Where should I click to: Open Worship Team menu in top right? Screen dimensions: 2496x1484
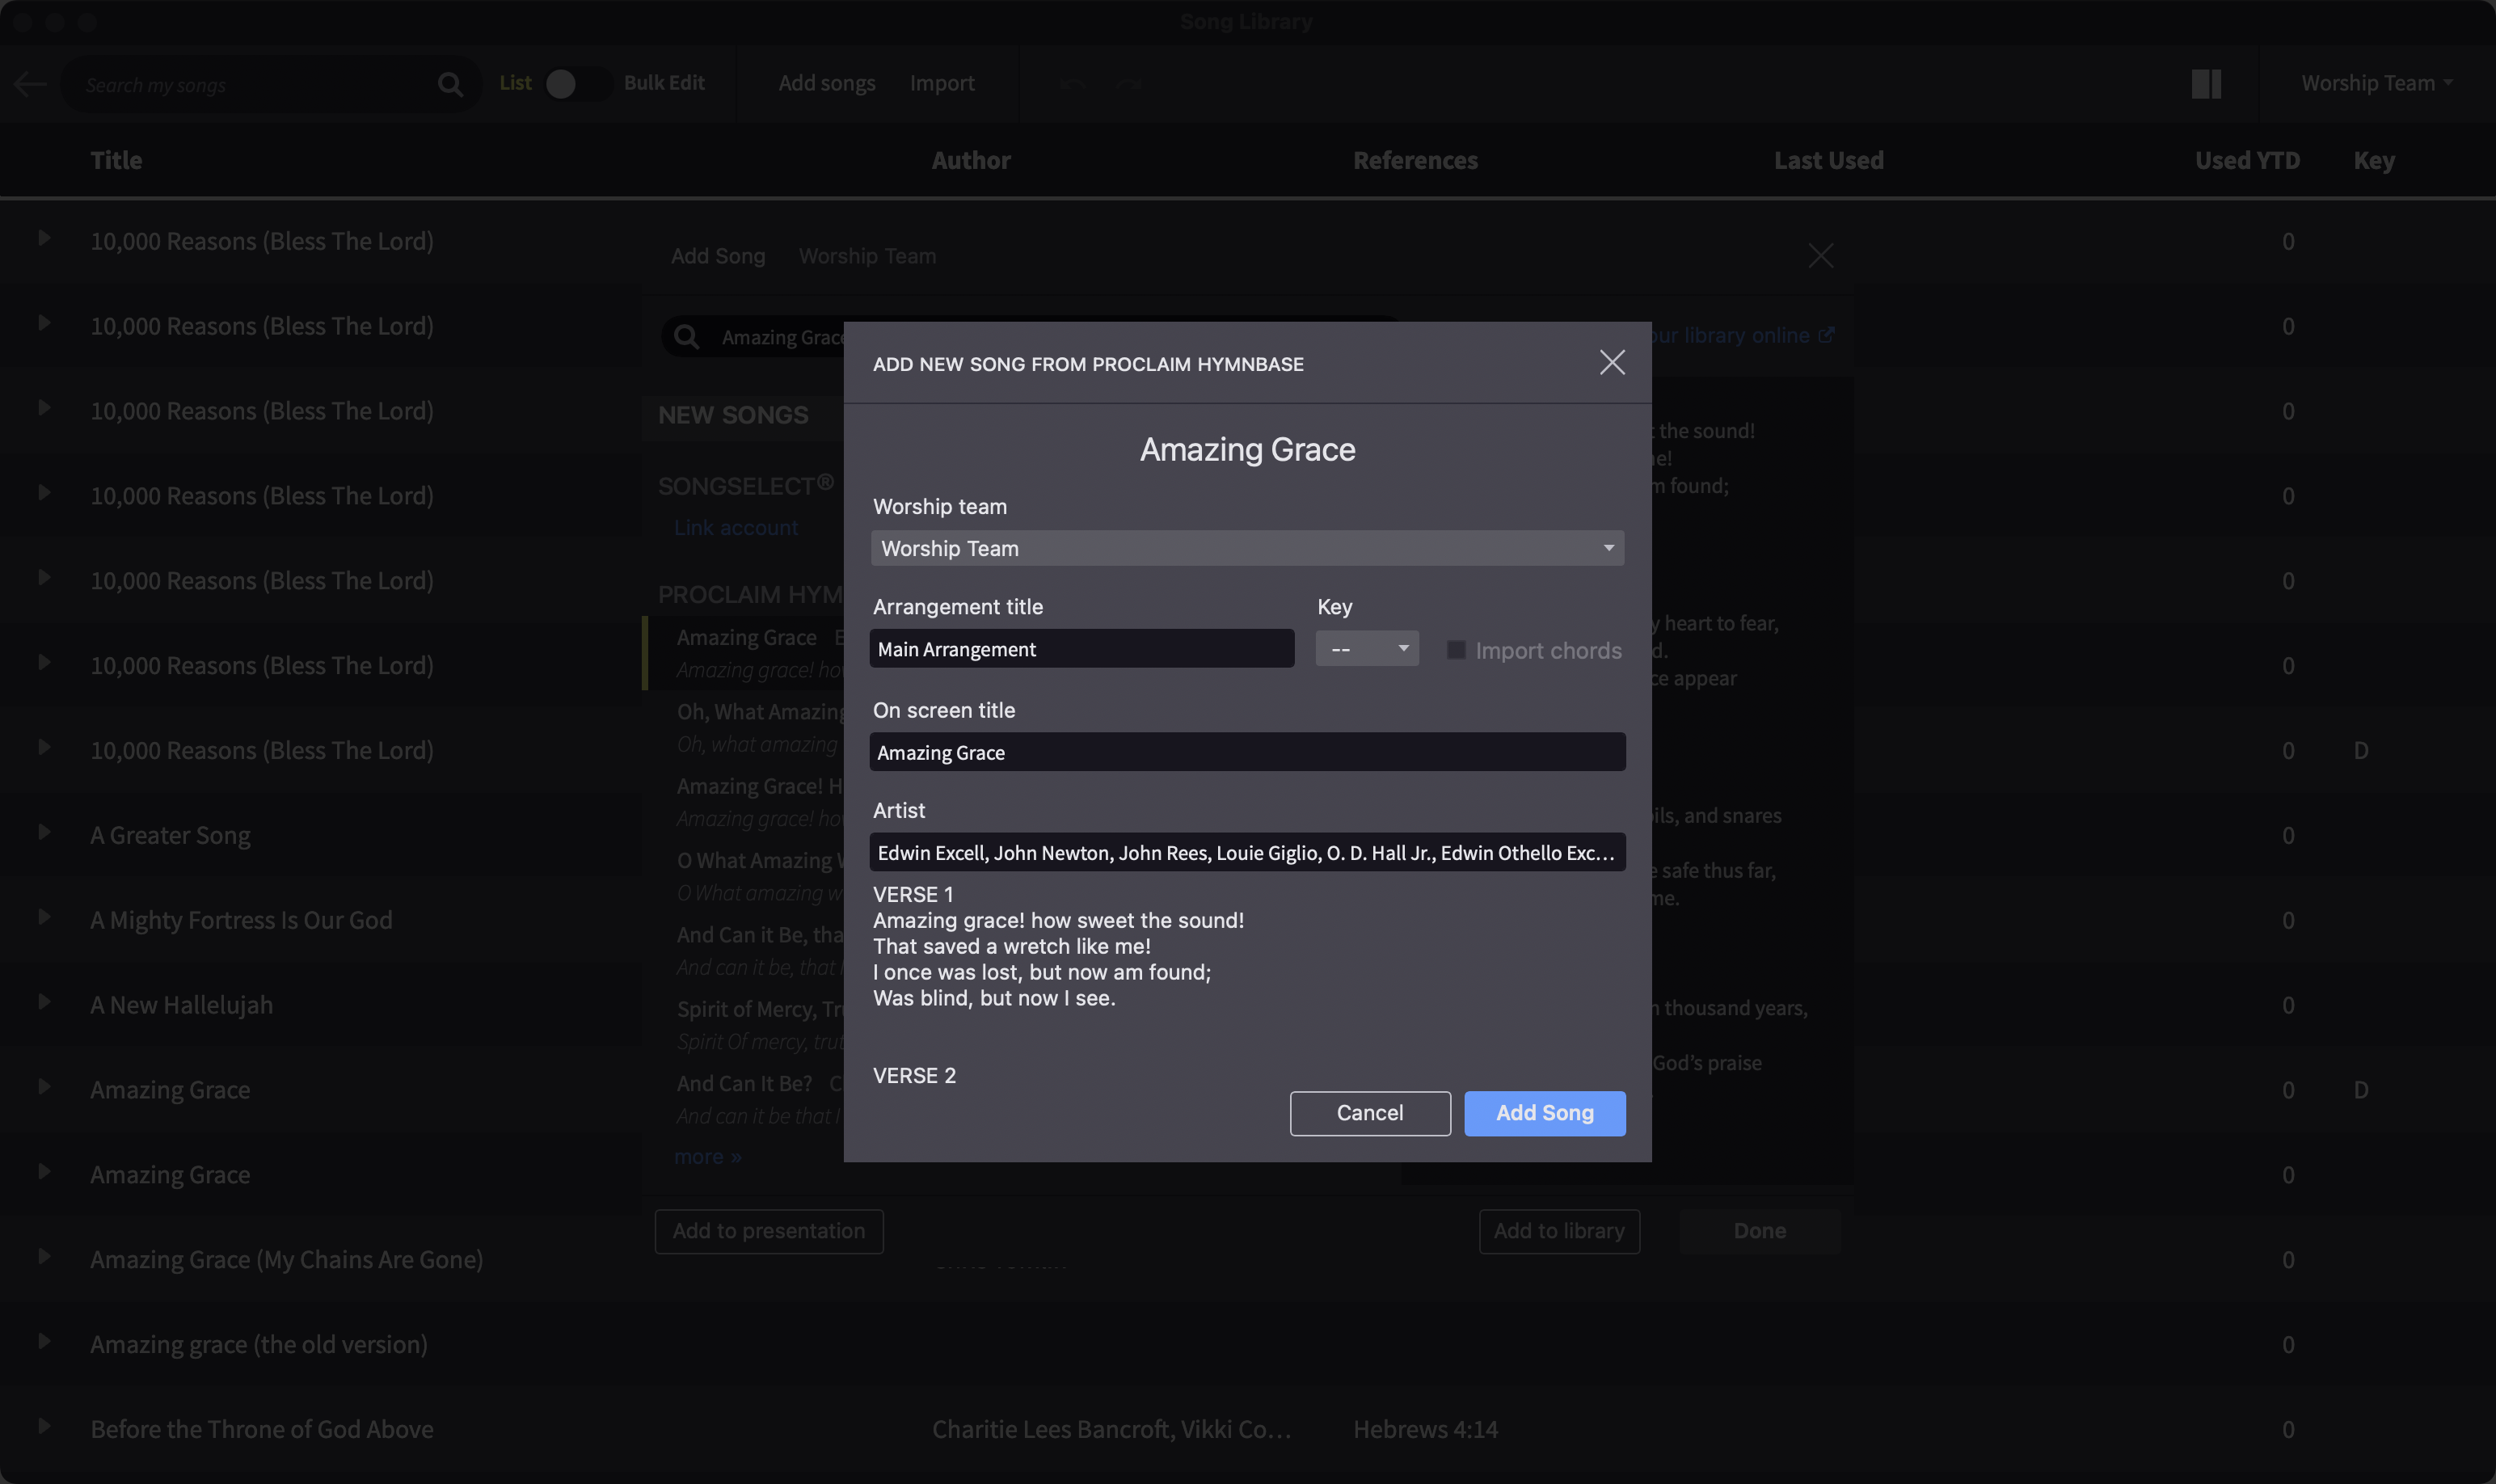[2376, 84]
